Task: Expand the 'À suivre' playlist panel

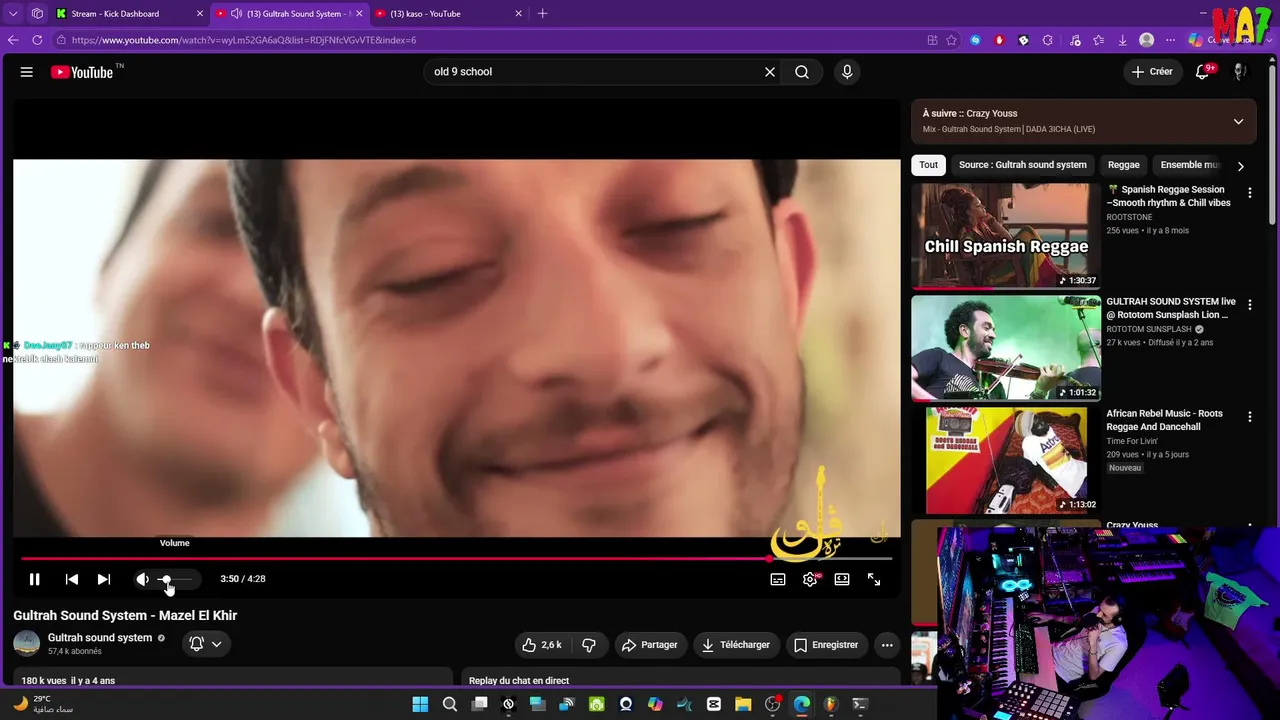Action: click(x=1238, y=121)
